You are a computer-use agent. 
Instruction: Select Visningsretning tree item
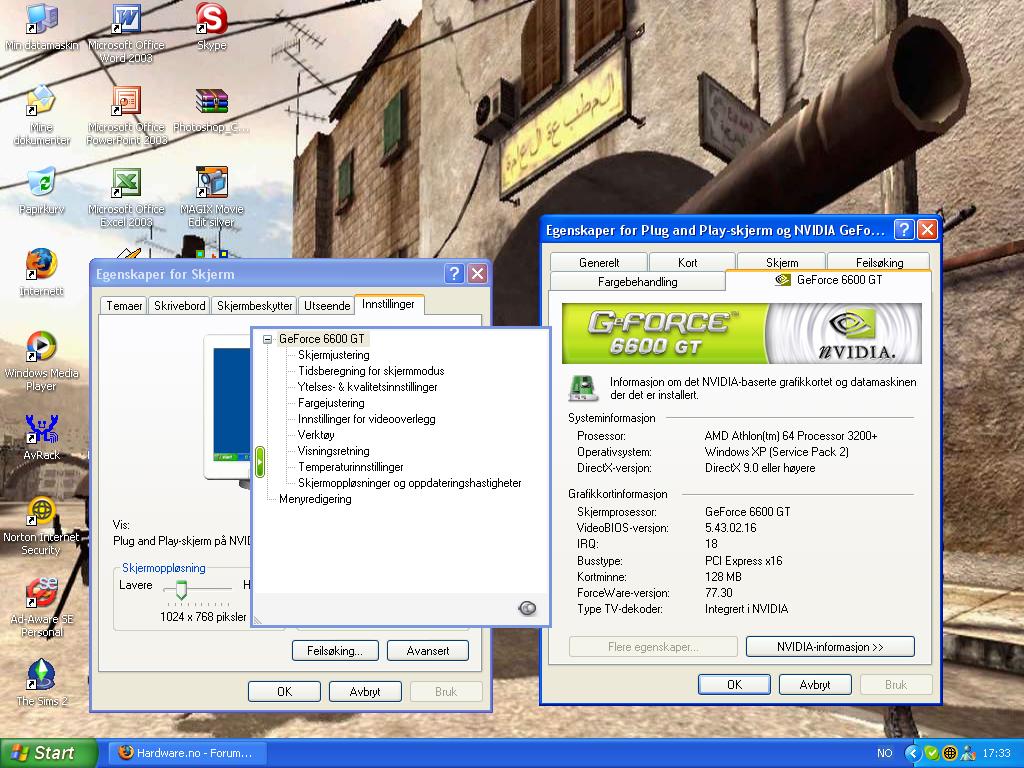(x=333, y=451)
